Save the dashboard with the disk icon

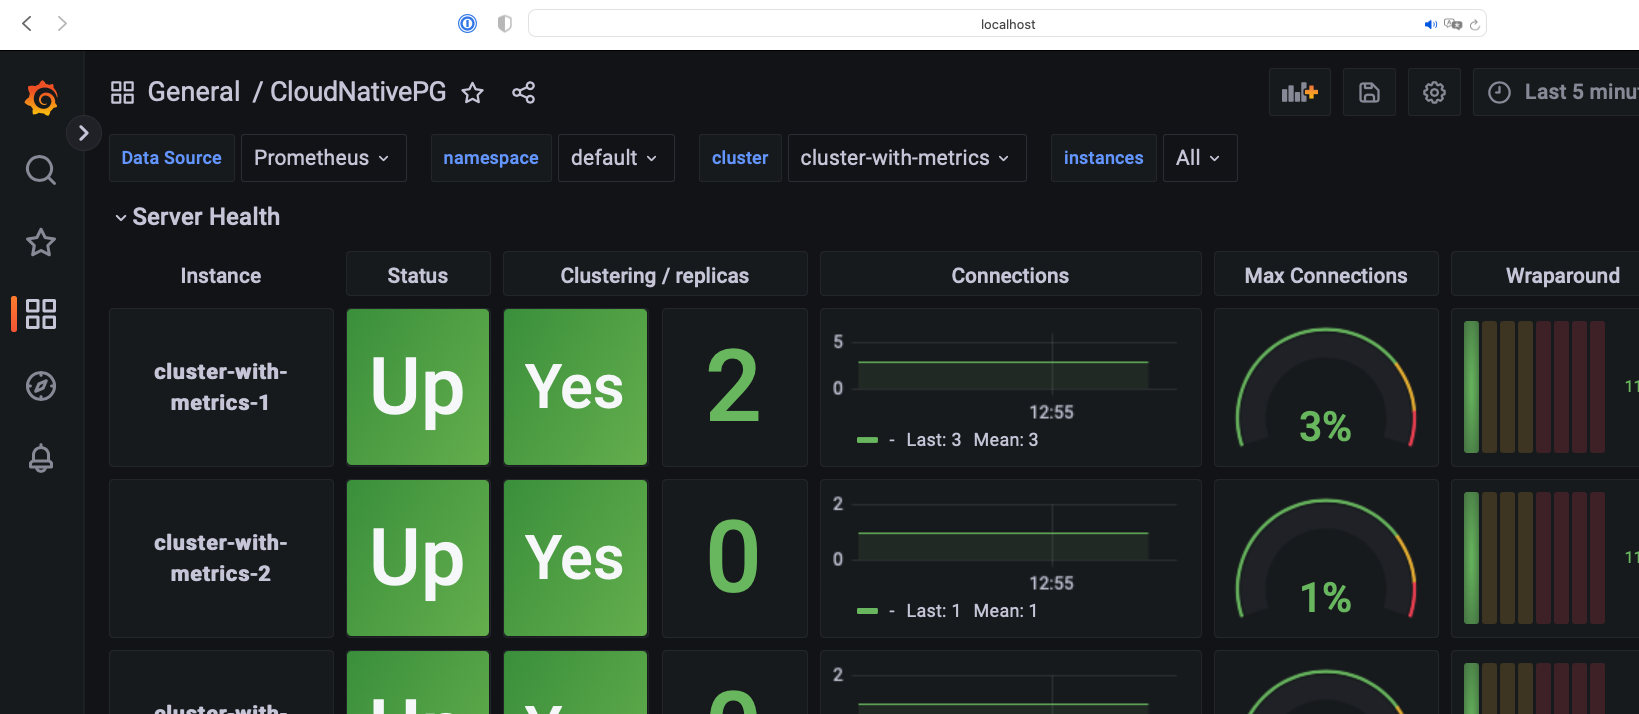(x=1369, y=92)
